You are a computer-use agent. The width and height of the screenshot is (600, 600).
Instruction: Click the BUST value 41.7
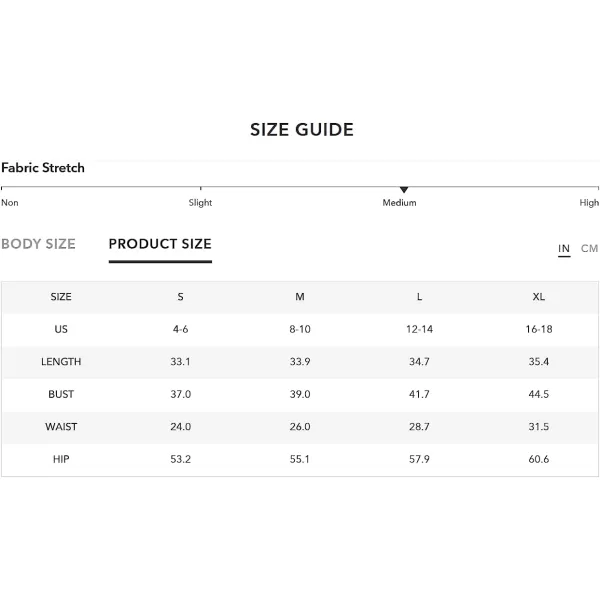[x=419, y=394]
